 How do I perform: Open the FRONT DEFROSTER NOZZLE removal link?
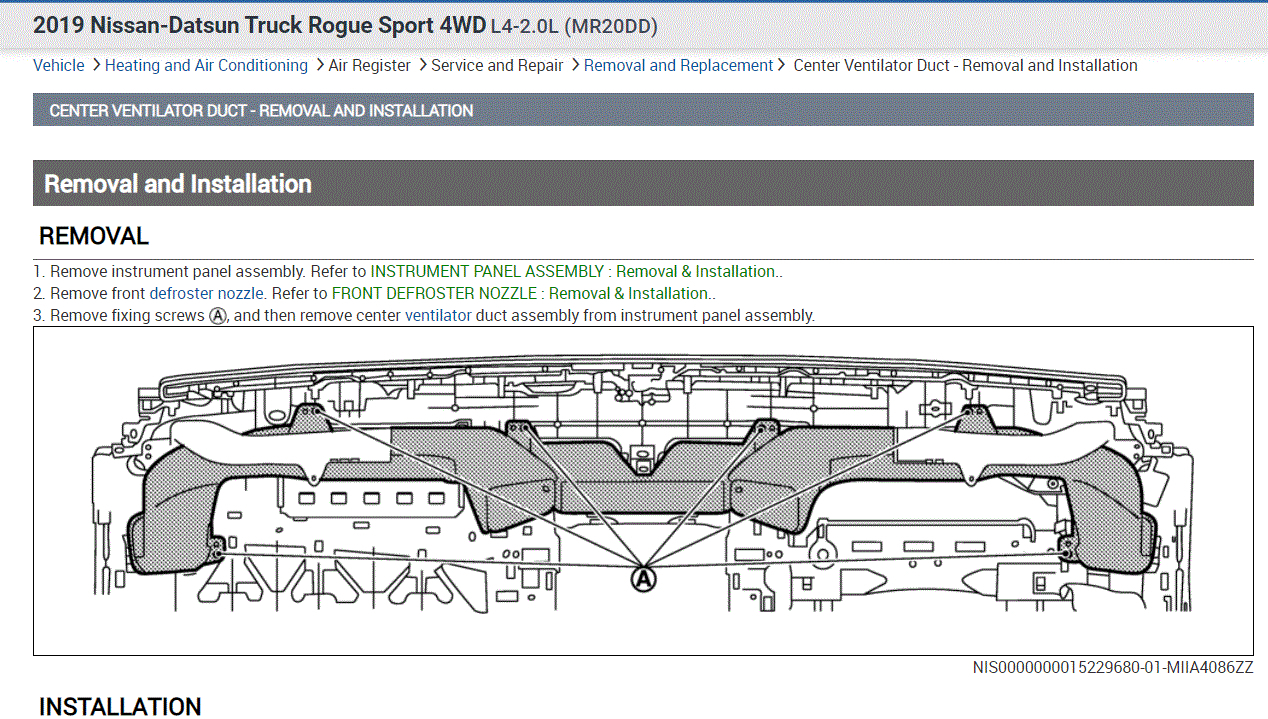[521, 293]
